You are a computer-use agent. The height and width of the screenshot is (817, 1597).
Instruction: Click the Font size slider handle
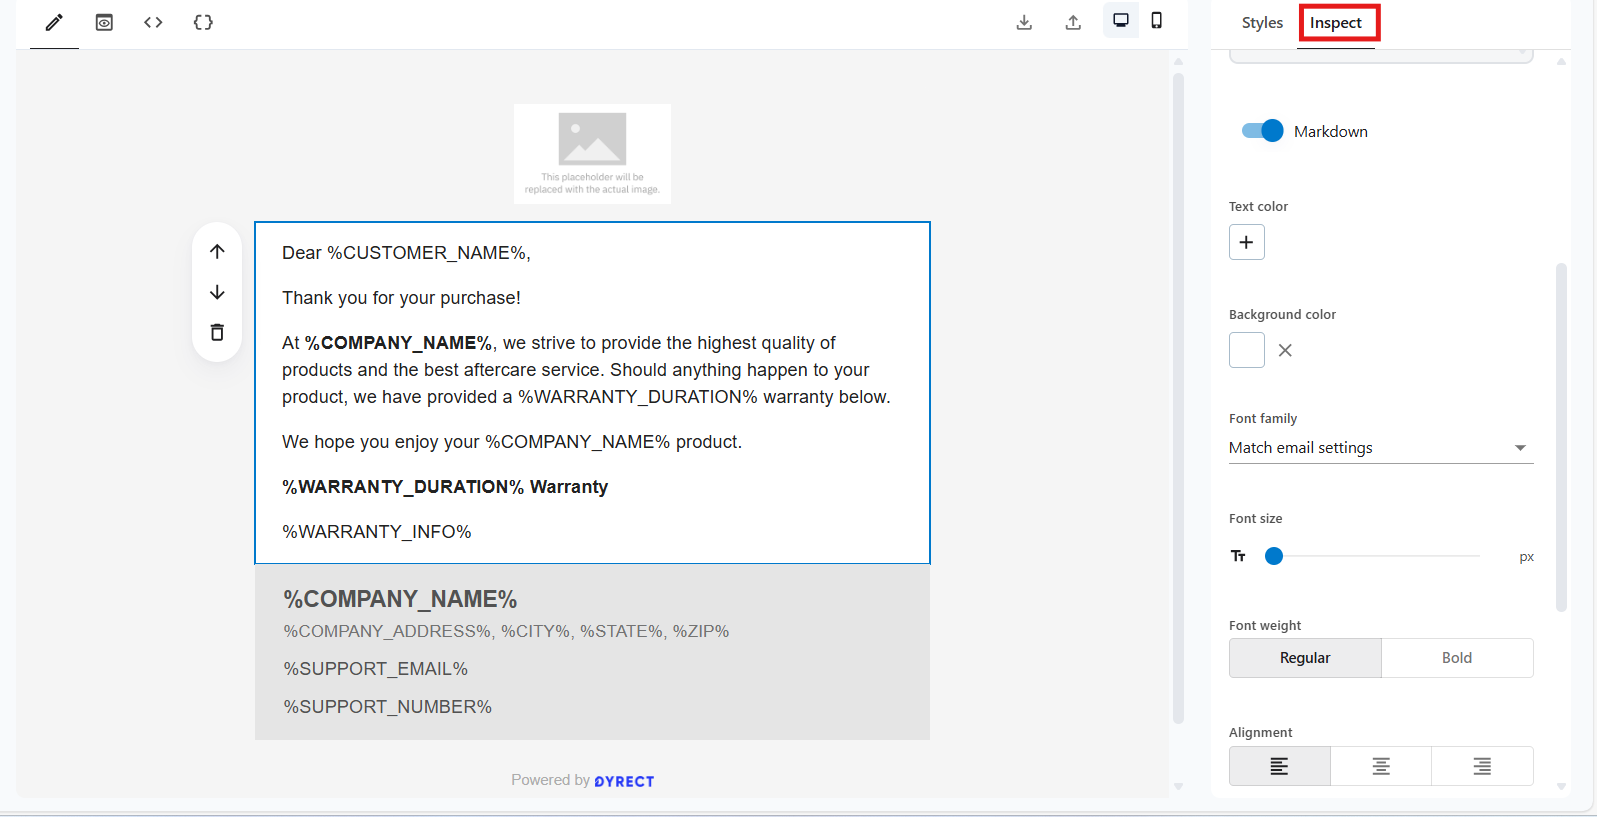pos(1274,556)
